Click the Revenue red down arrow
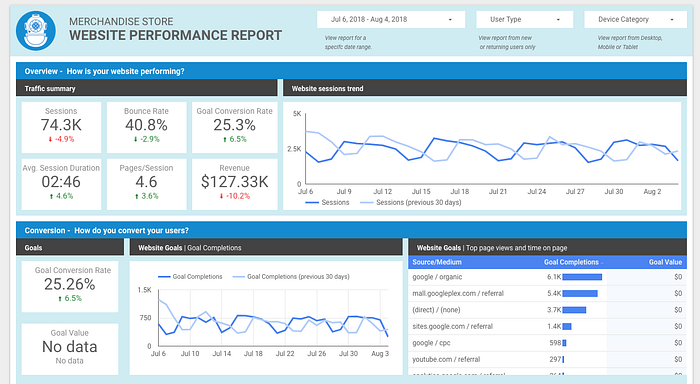 (221, 196)
